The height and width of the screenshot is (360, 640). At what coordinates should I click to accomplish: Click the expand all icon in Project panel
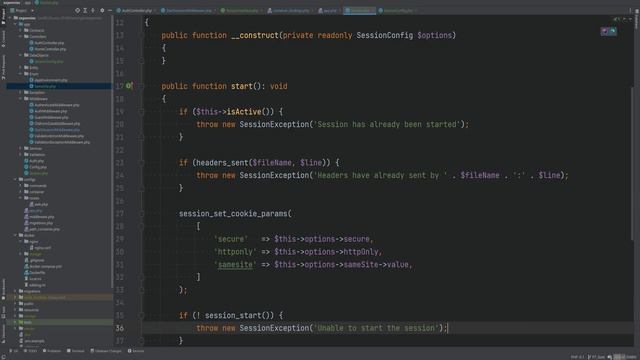[x=85, y=10]
